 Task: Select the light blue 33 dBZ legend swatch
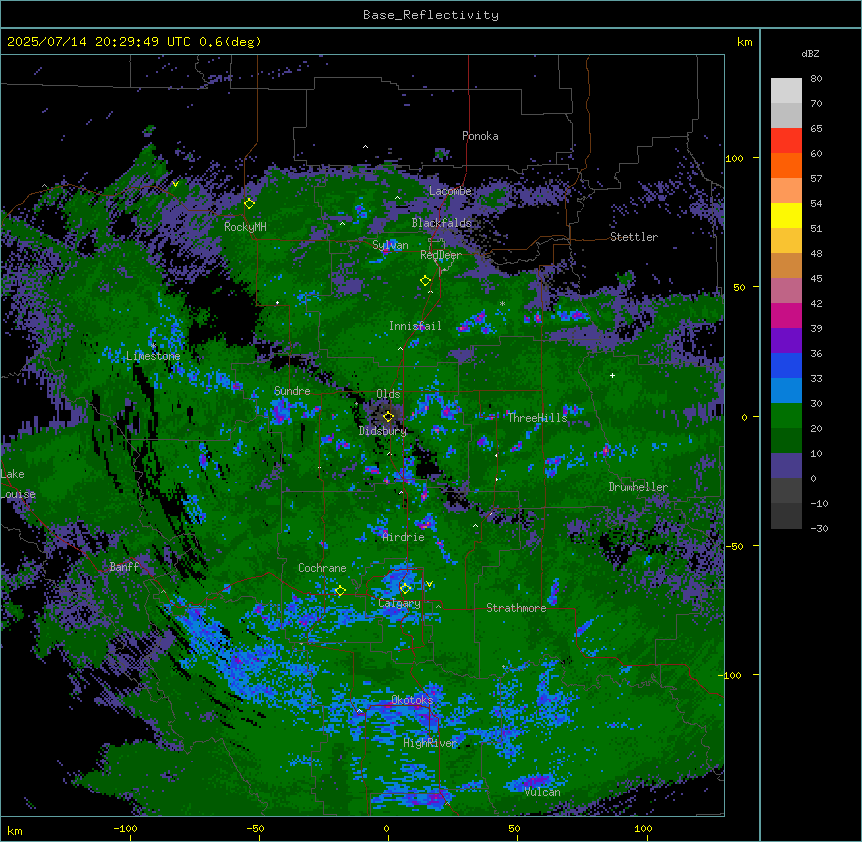coord(786,391)
